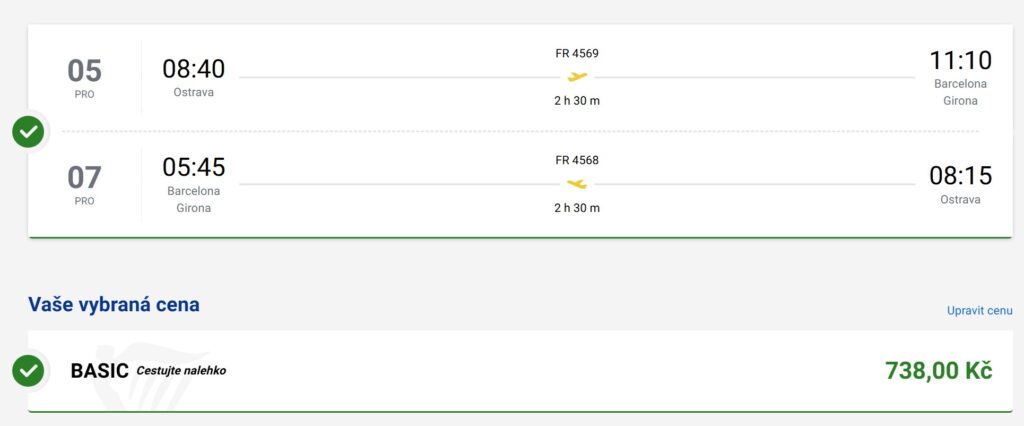This screenshot has width=1024, height=426.
Task: Click the return flight airplane icon
Action: pyautogui.click(x=577, y=184)
